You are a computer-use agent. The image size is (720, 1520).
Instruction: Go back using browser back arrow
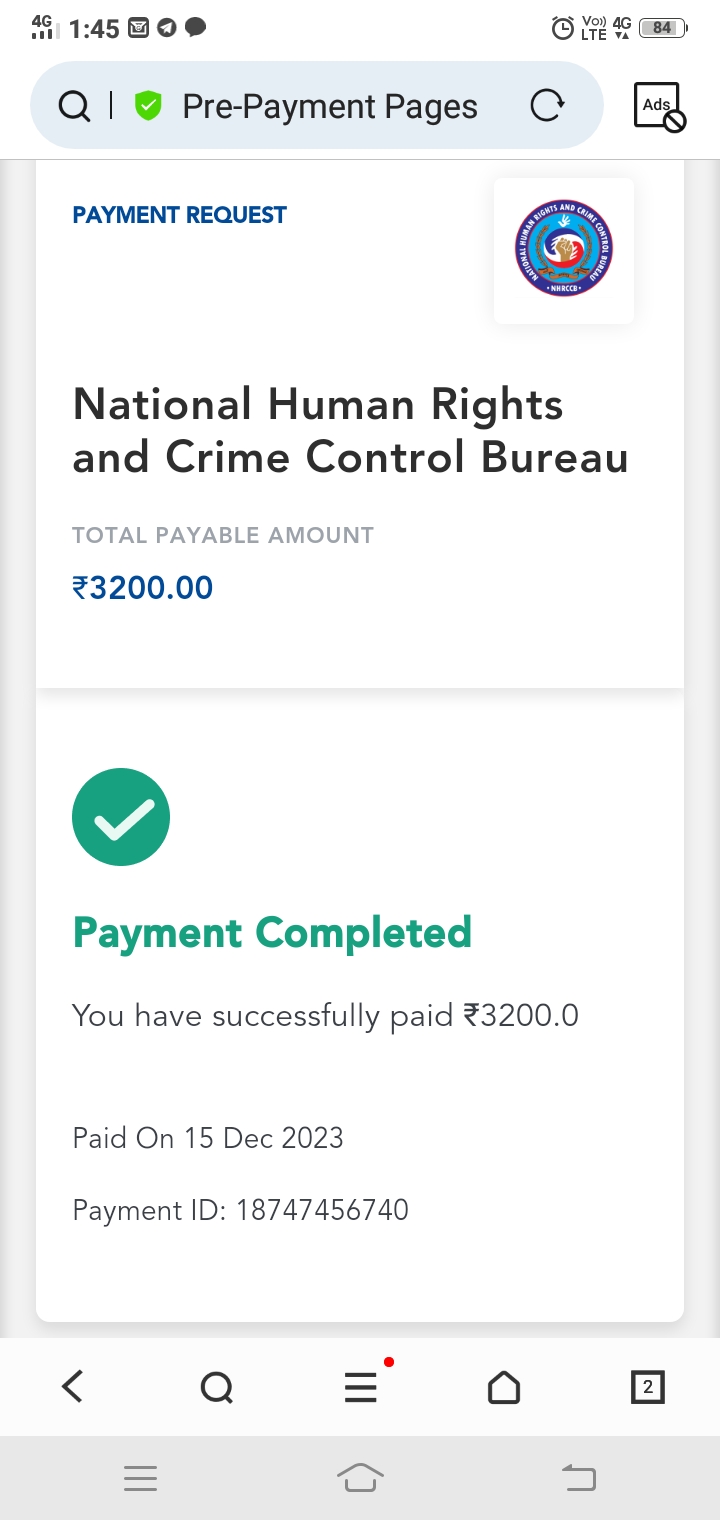(72, 1387)
